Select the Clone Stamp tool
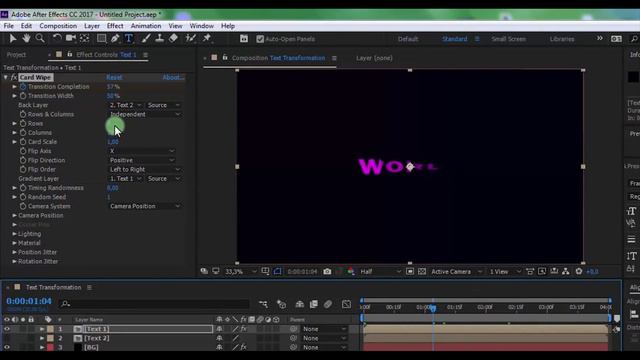The height and width of the screenshot is (360, 640). pos(160,39)
